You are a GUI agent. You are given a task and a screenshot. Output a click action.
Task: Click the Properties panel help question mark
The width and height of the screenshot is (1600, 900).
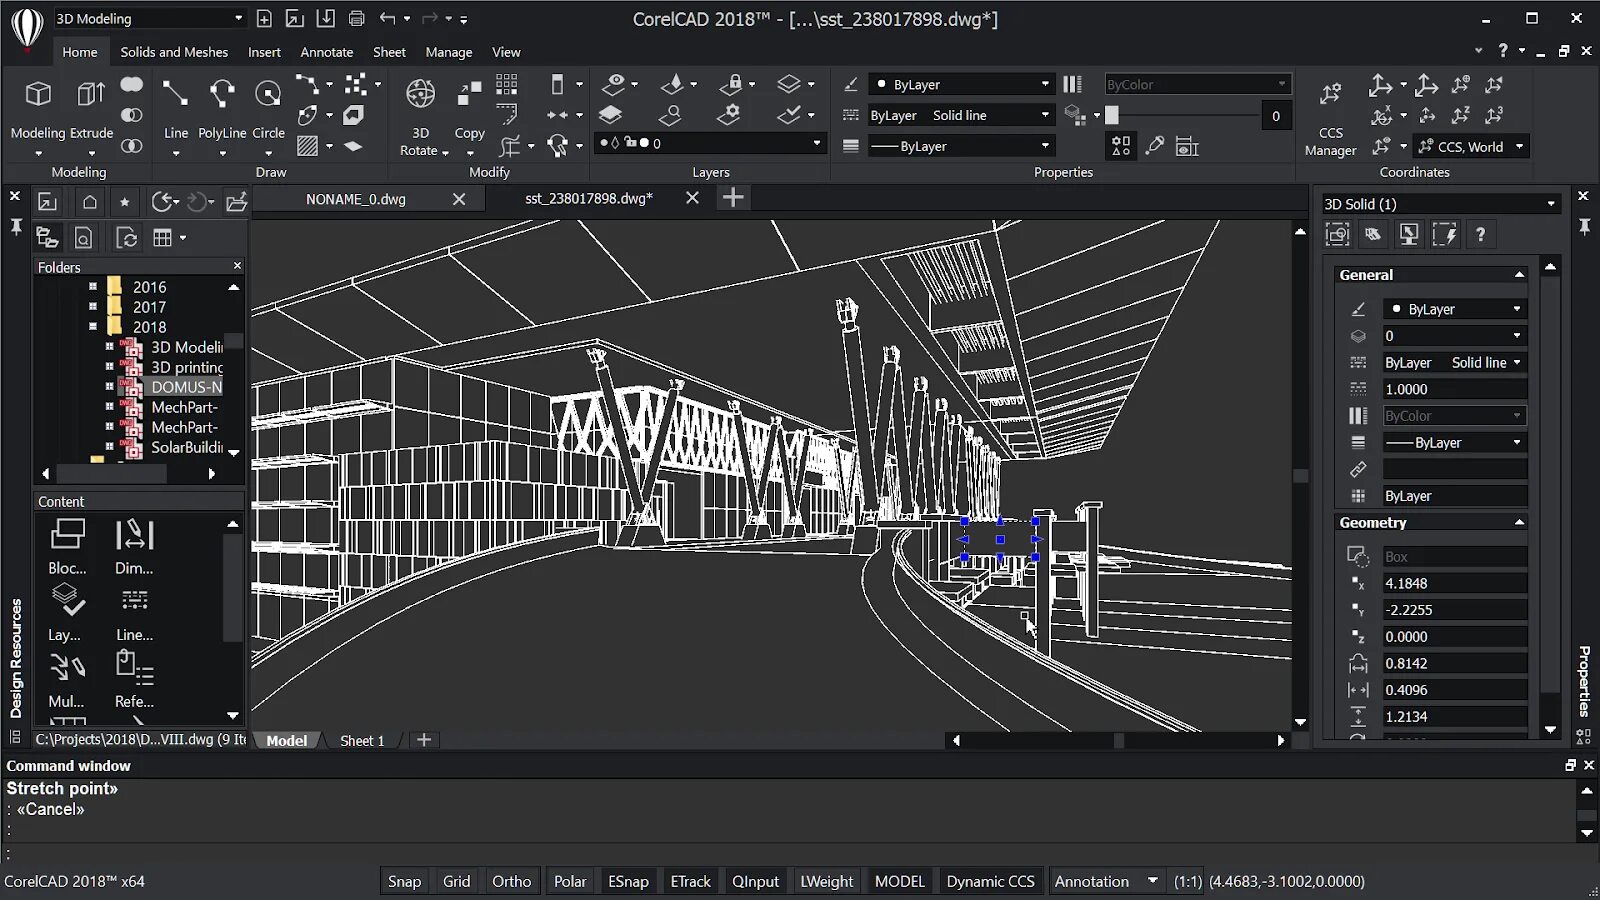tap(1481, 235)
